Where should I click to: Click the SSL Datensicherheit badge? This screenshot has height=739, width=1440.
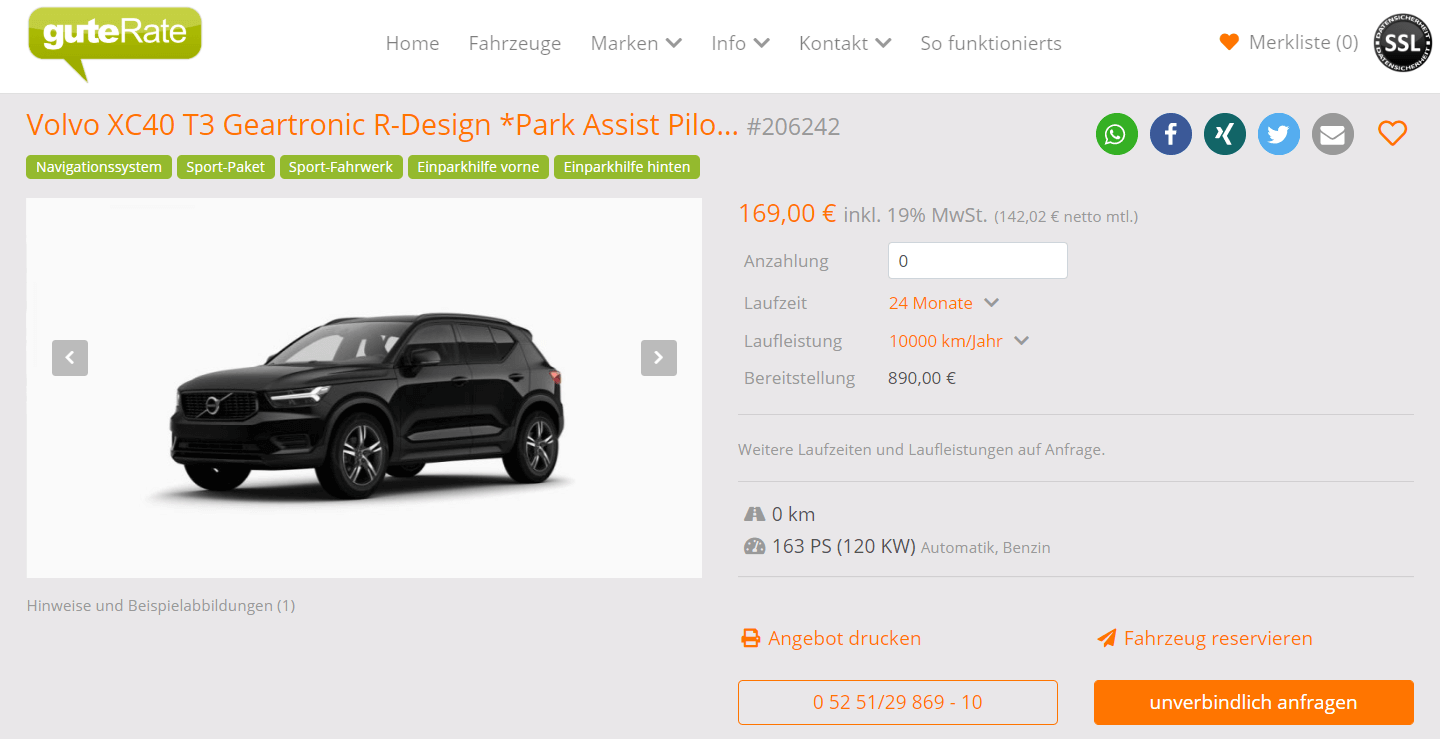(1402, 43)
